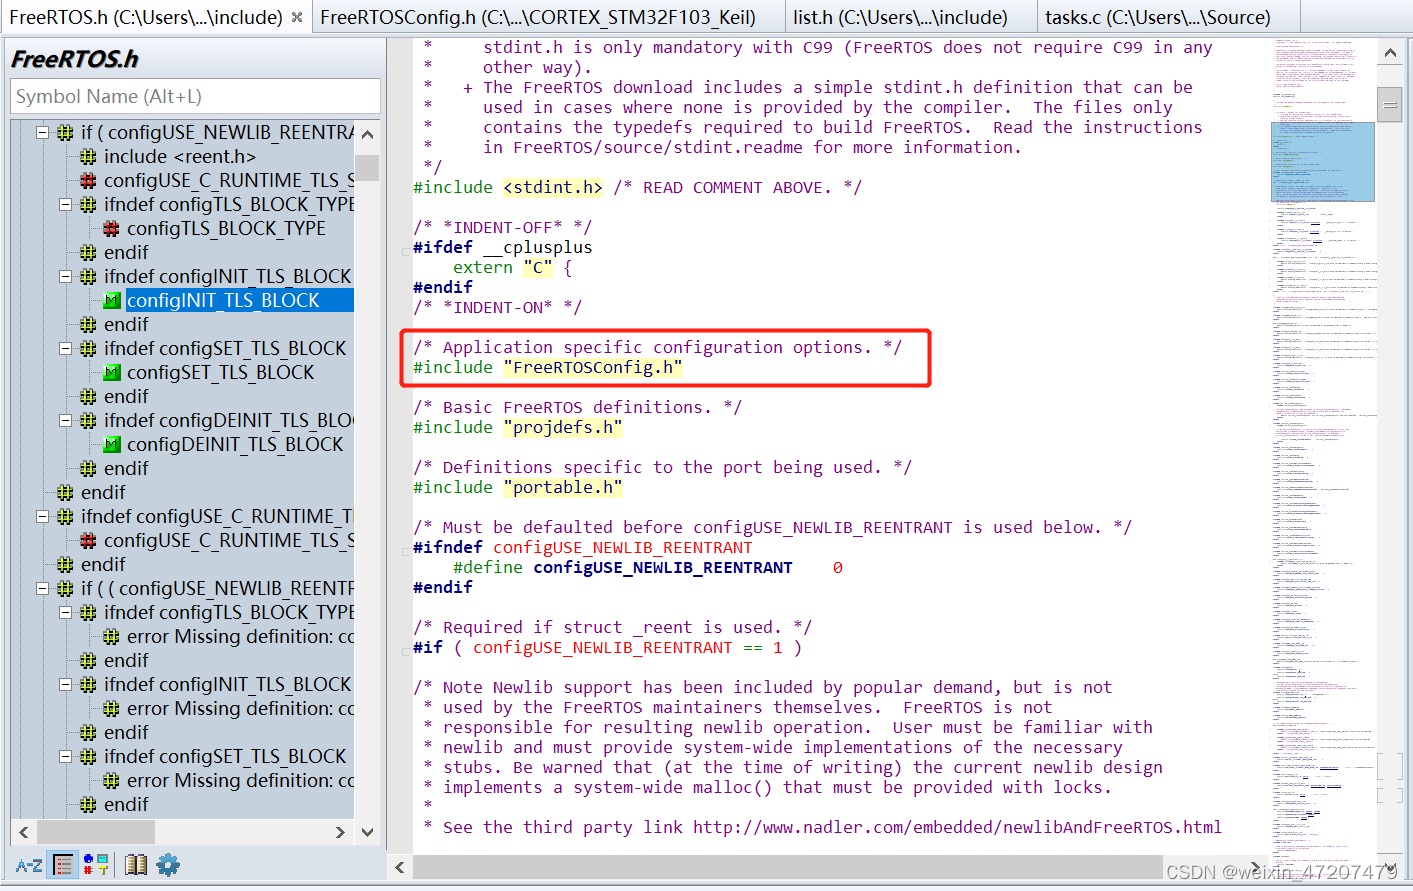
Task: Click editor vertical scroll up arrow
Action: (1390, 53)
